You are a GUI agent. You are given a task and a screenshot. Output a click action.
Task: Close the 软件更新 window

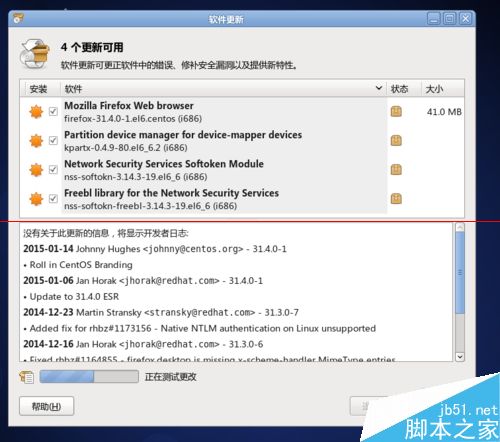pos(465,19)
